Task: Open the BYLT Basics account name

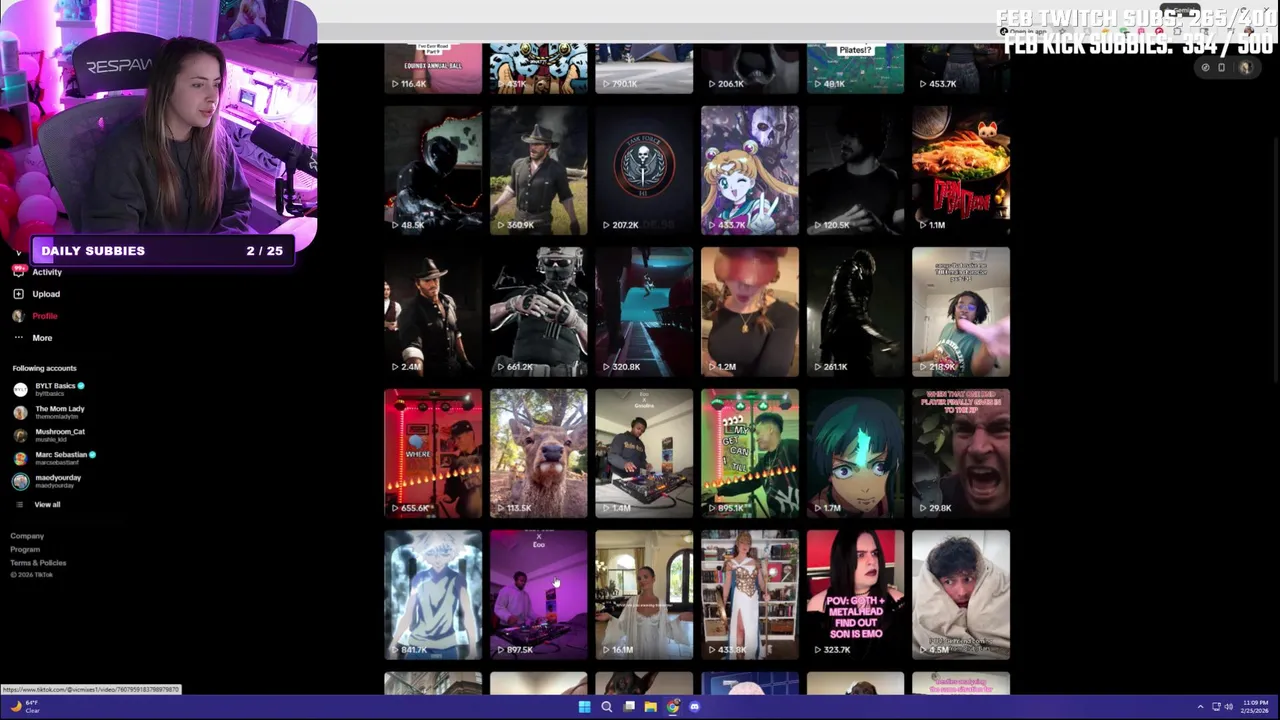Action: tap(55, 386)
